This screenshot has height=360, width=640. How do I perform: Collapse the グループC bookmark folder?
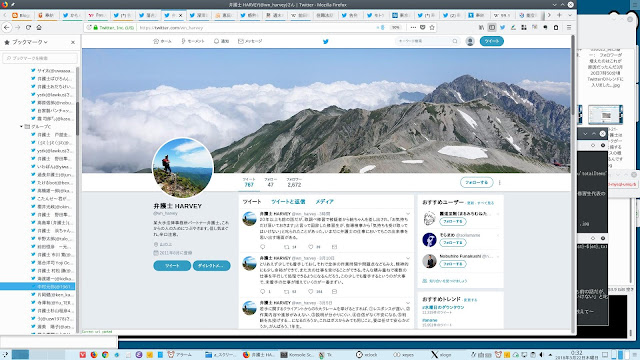click(x=21, y=127)
